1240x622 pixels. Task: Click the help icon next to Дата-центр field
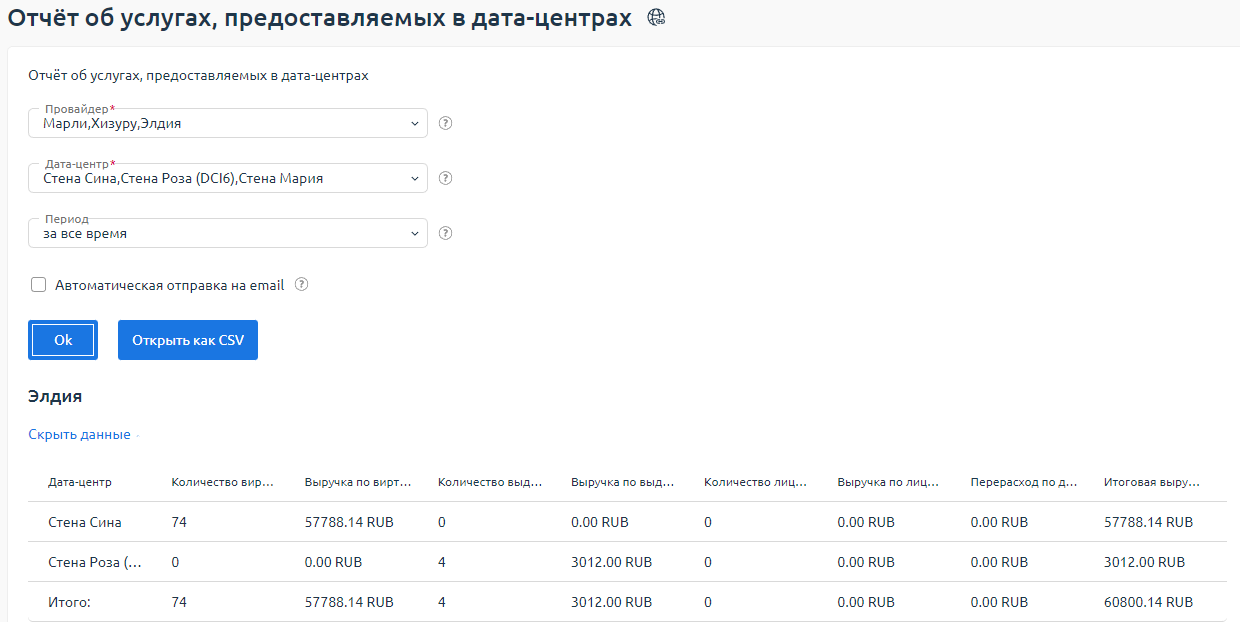446,178
